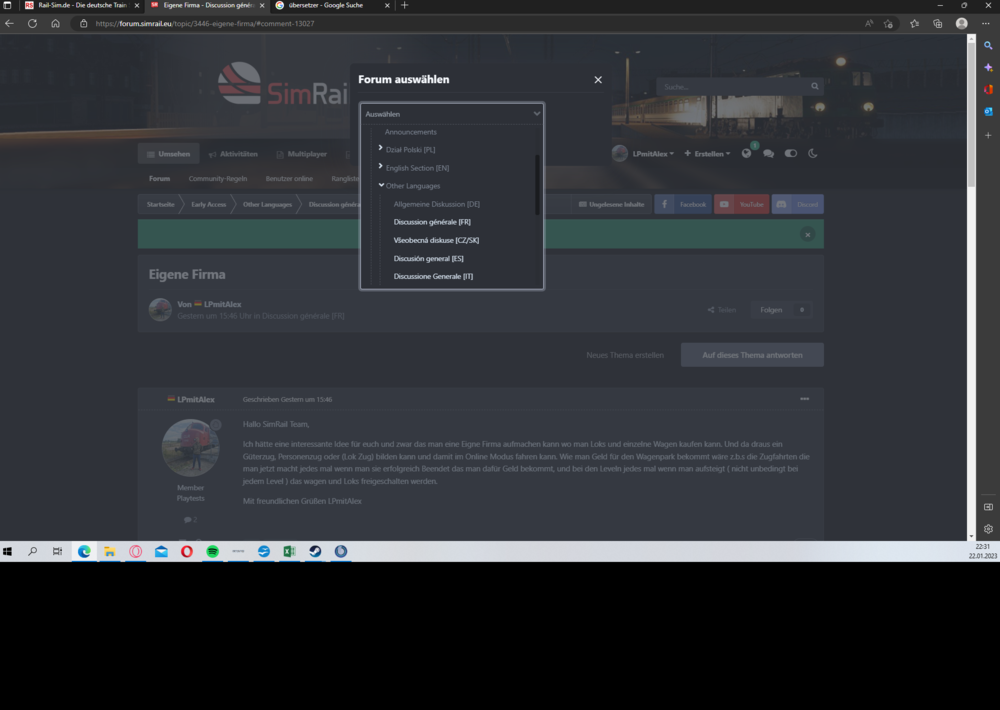Screen dimensions: 1000x710
Task: Open browser settings three-dot menu
Action: click(986, 24)
